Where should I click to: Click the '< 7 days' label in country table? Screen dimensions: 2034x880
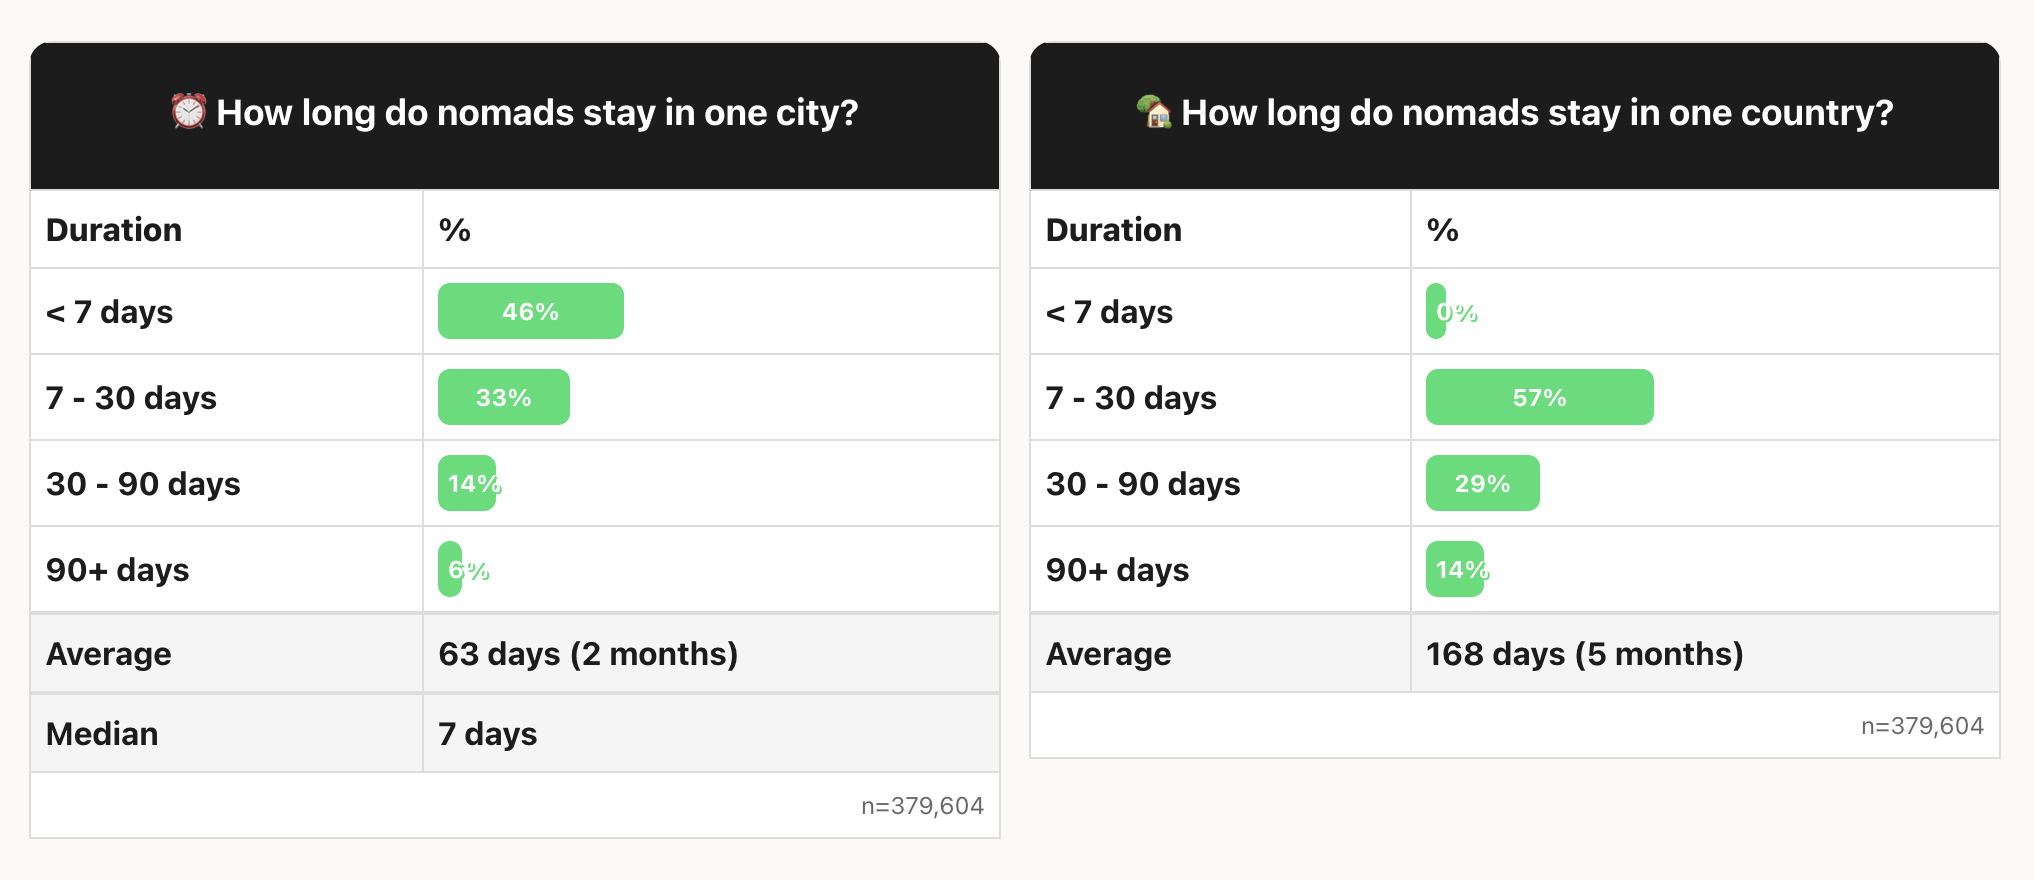click(1109, 312)
